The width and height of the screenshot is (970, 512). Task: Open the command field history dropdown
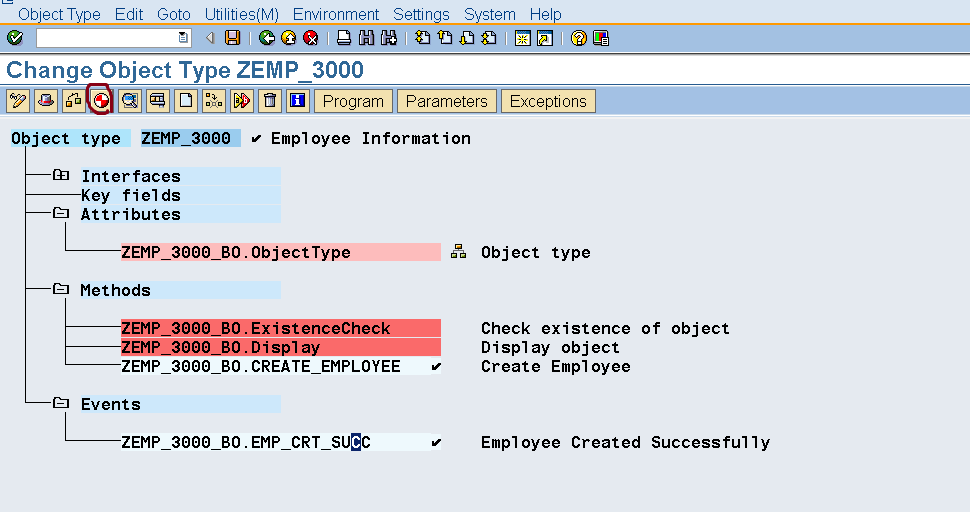183,38
